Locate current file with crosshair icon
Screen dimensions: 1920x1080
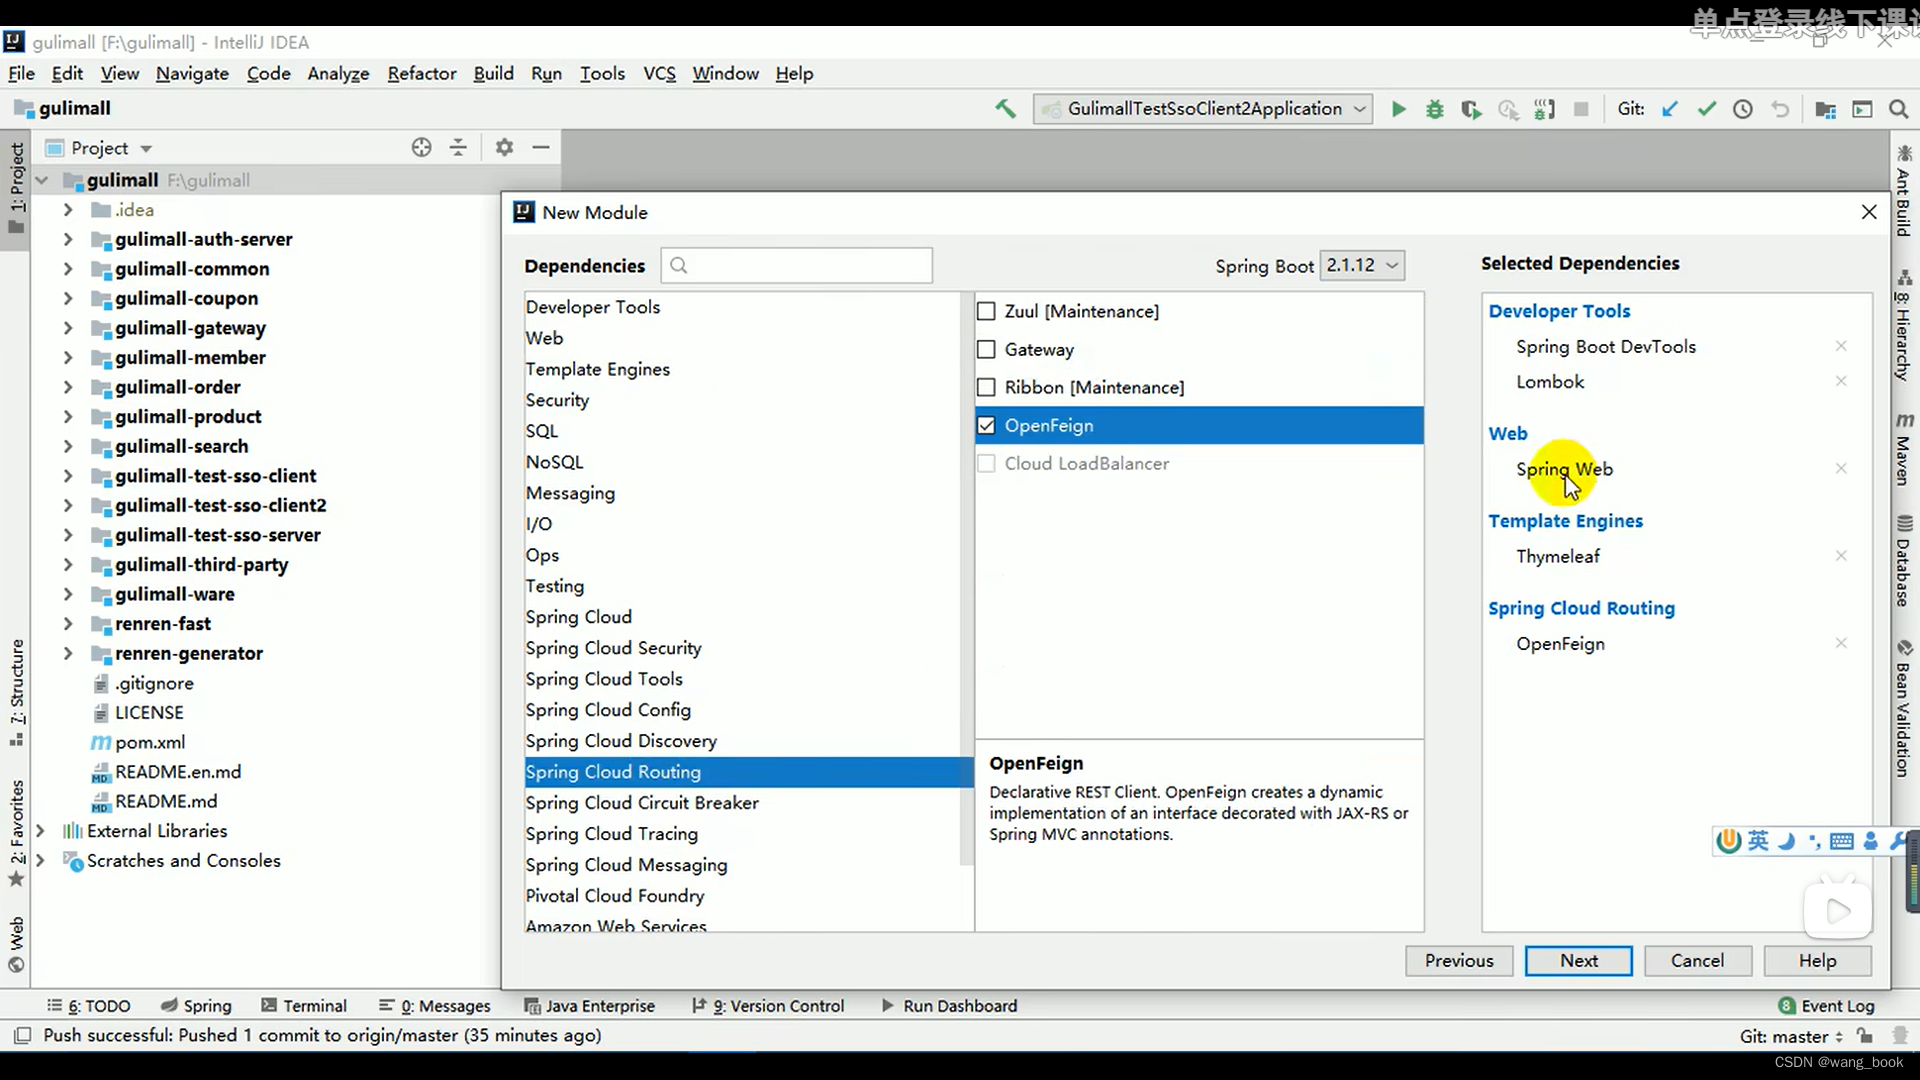pos(421,147)
